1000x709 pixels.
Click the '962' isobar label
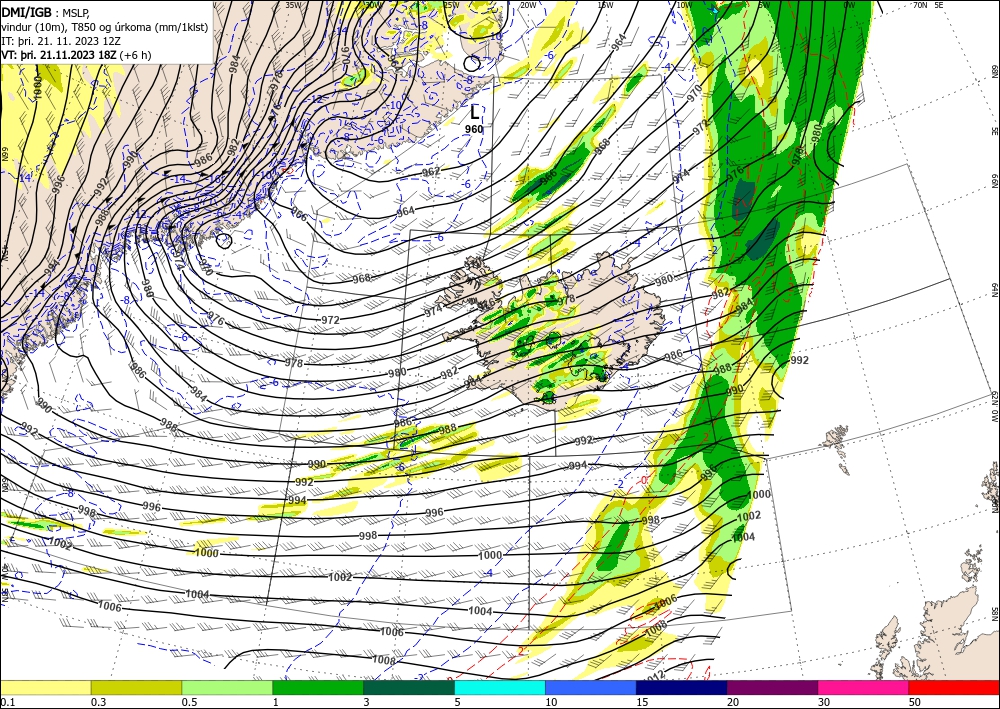coord(432,172)
